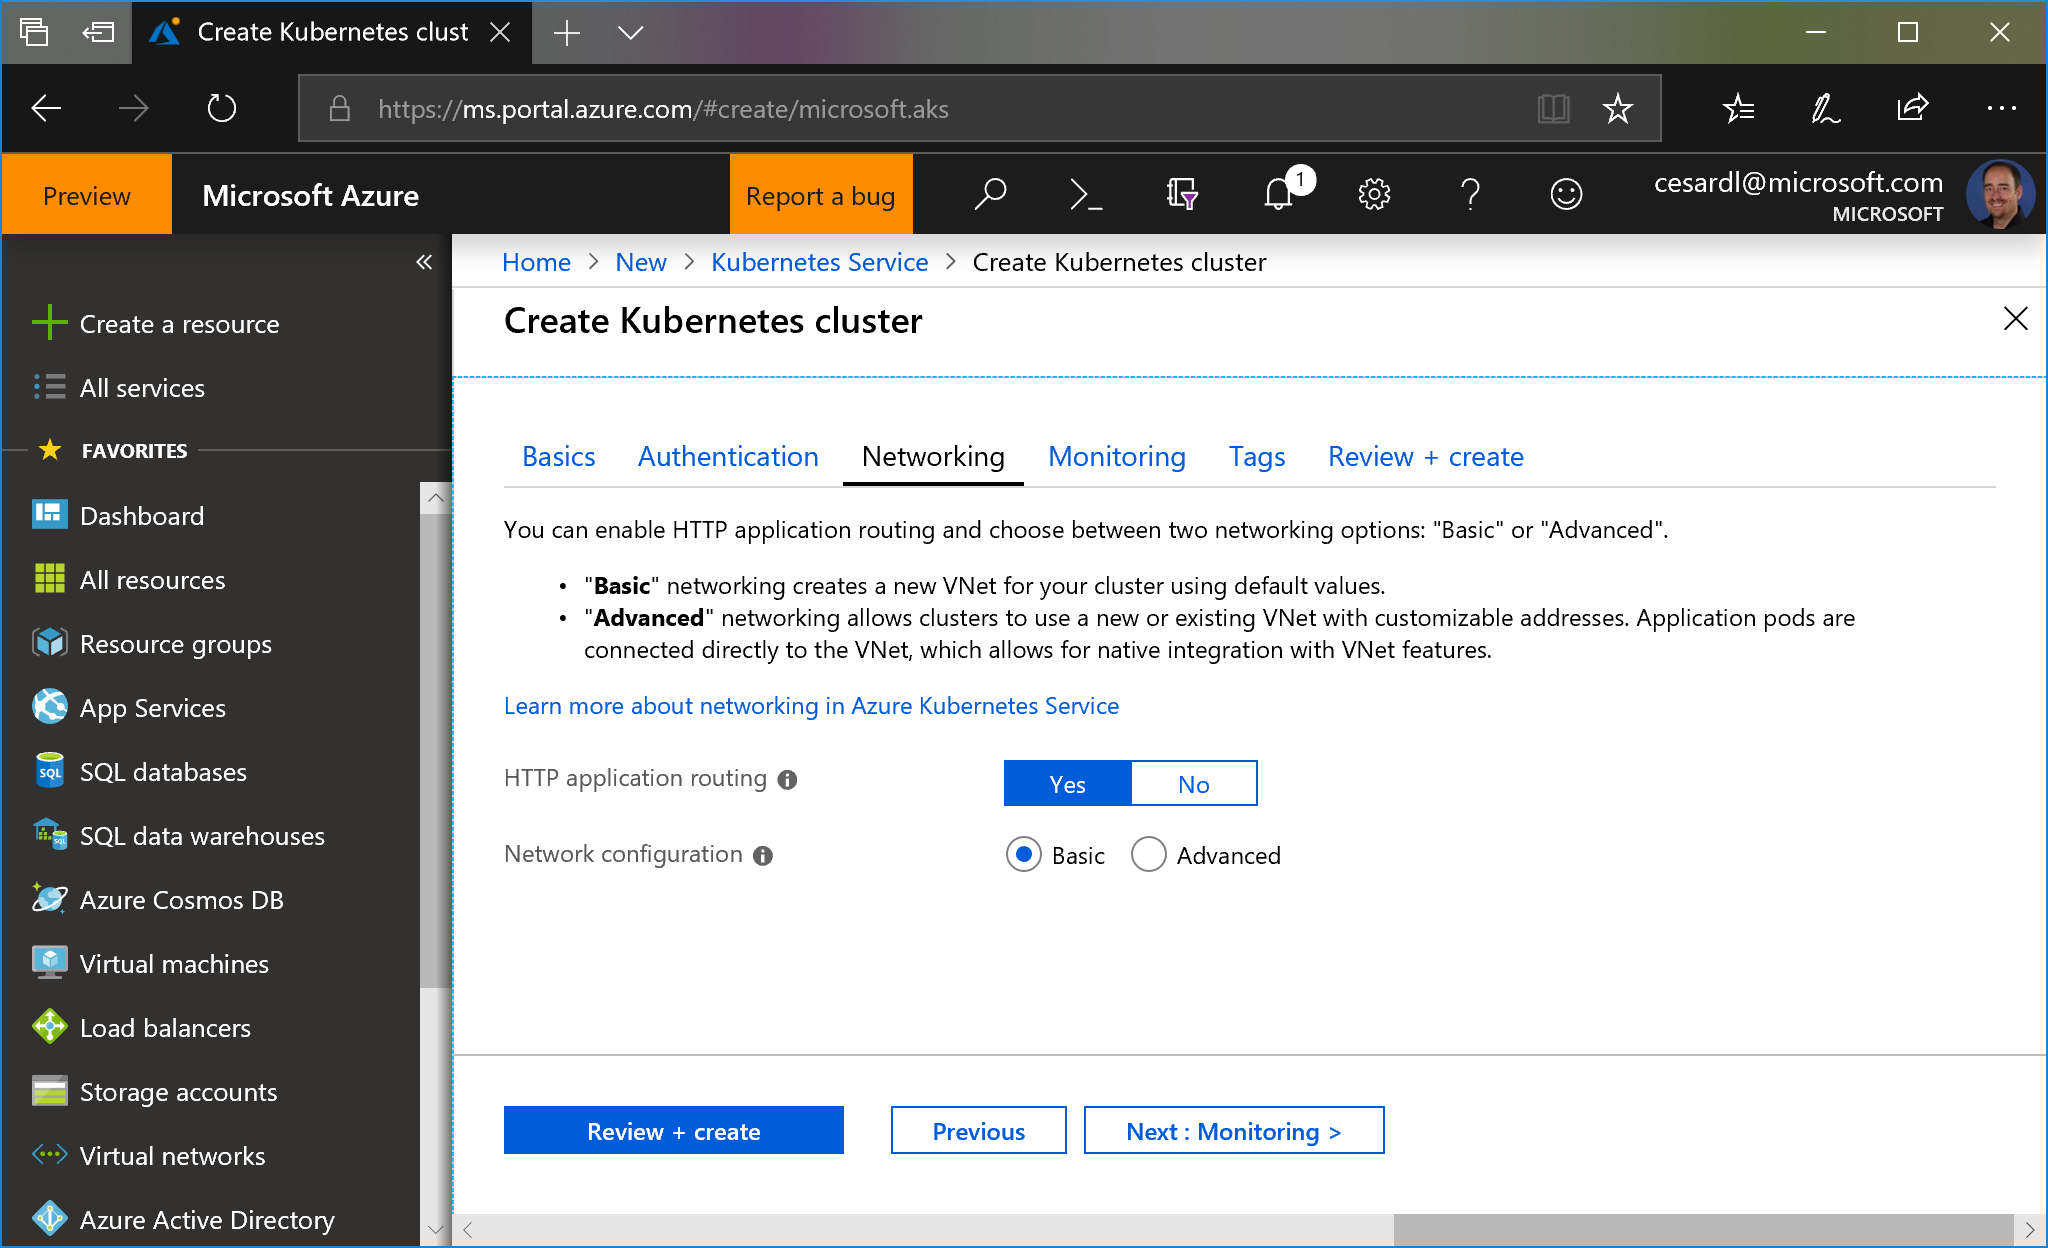Open Edge Add notes pen icon
This screenshot has width=2048, height=1248.
tap(1825, 108)
